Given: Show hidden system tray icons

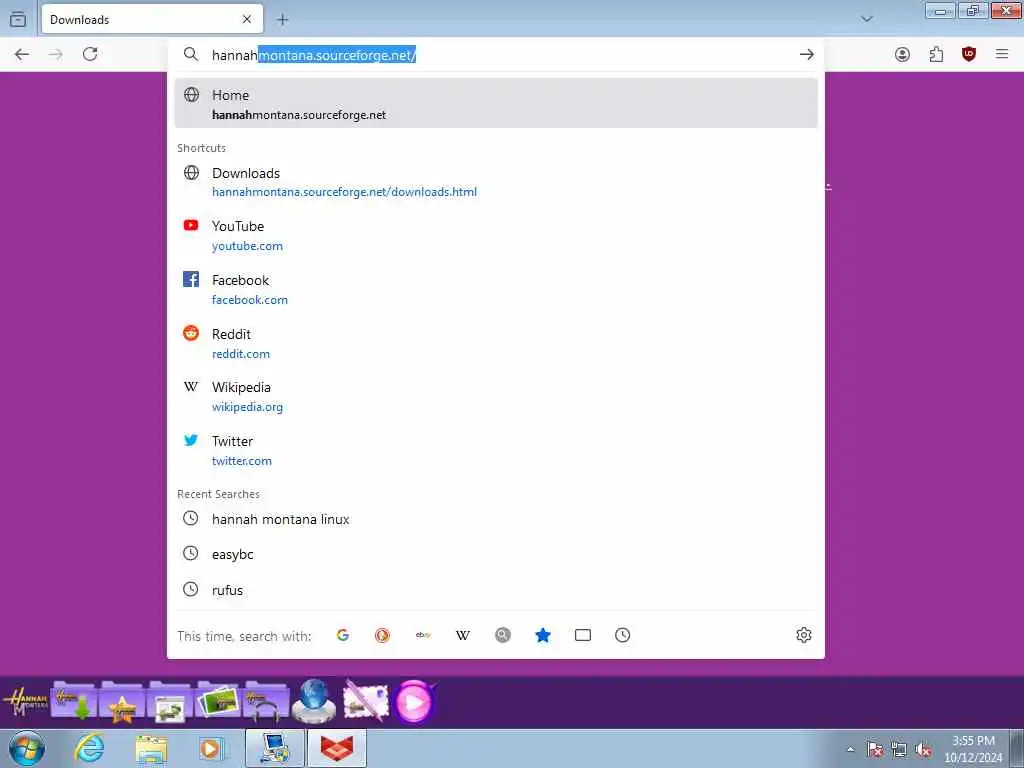Looking at the screenshot, I should [x=850, y=749].
